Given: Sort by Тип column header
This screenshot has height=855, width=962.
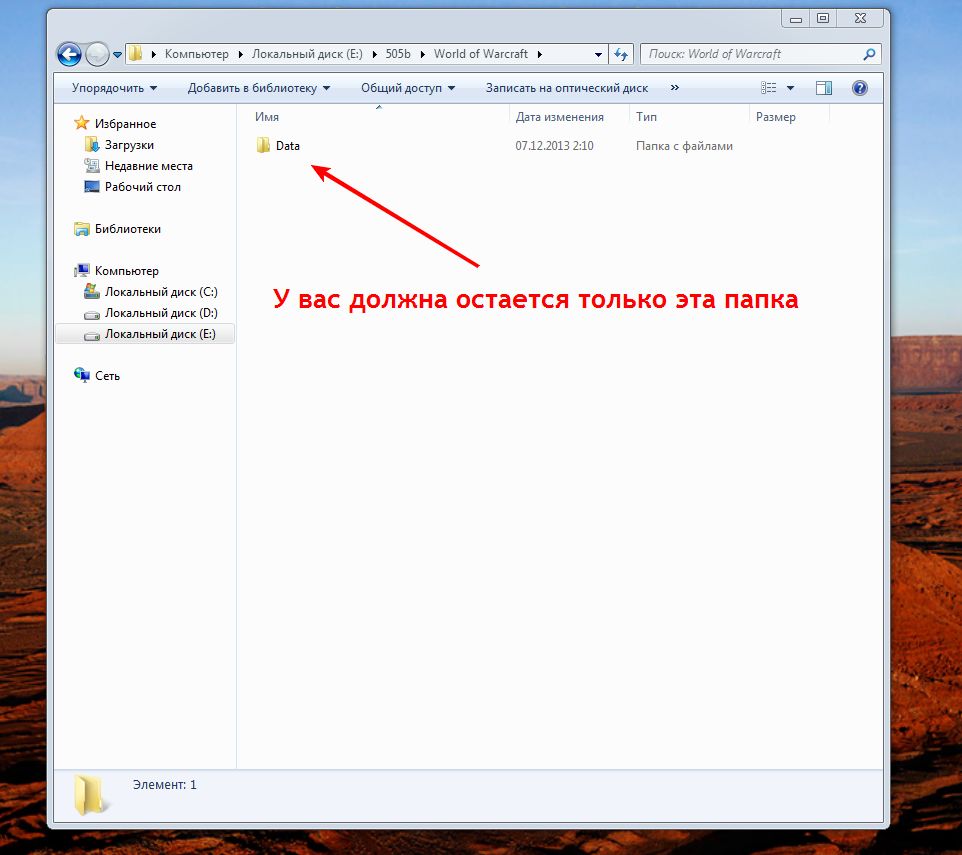Looking at the screenshot, I should coord(646,117).
